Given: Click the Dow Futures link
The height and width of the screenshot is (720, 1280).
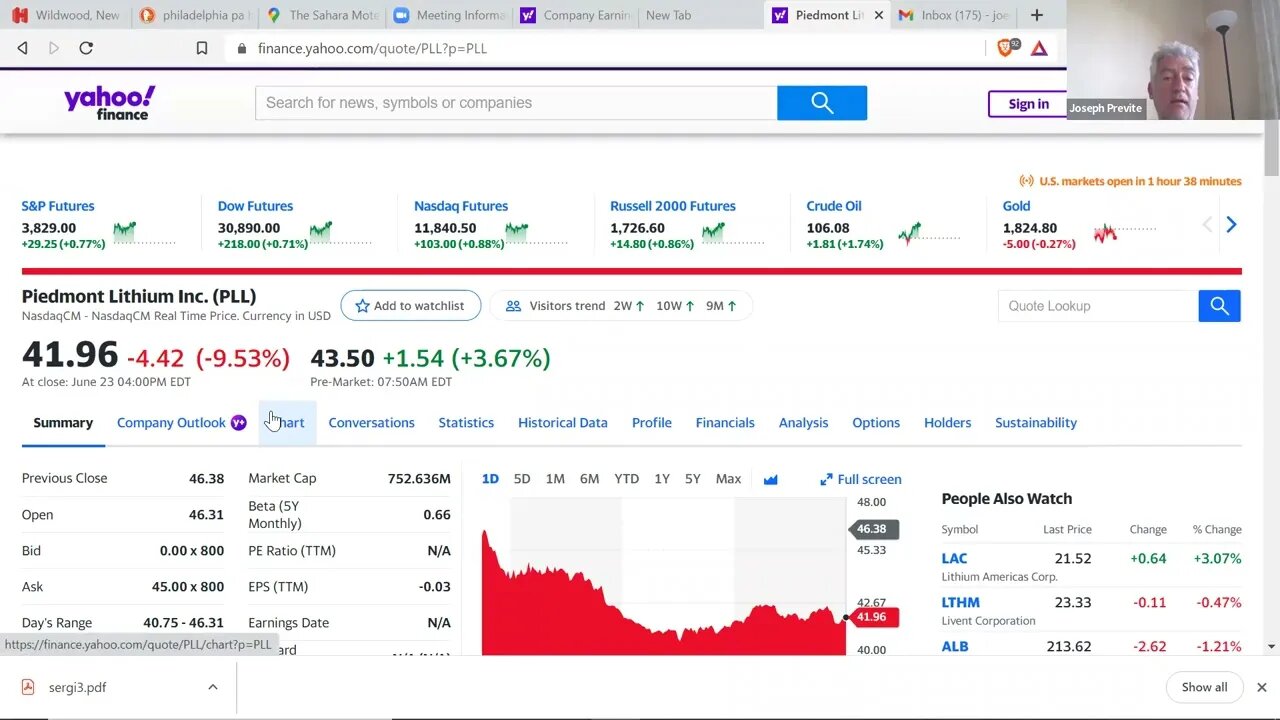Looking at the screenshot, I should pos(255,206).
